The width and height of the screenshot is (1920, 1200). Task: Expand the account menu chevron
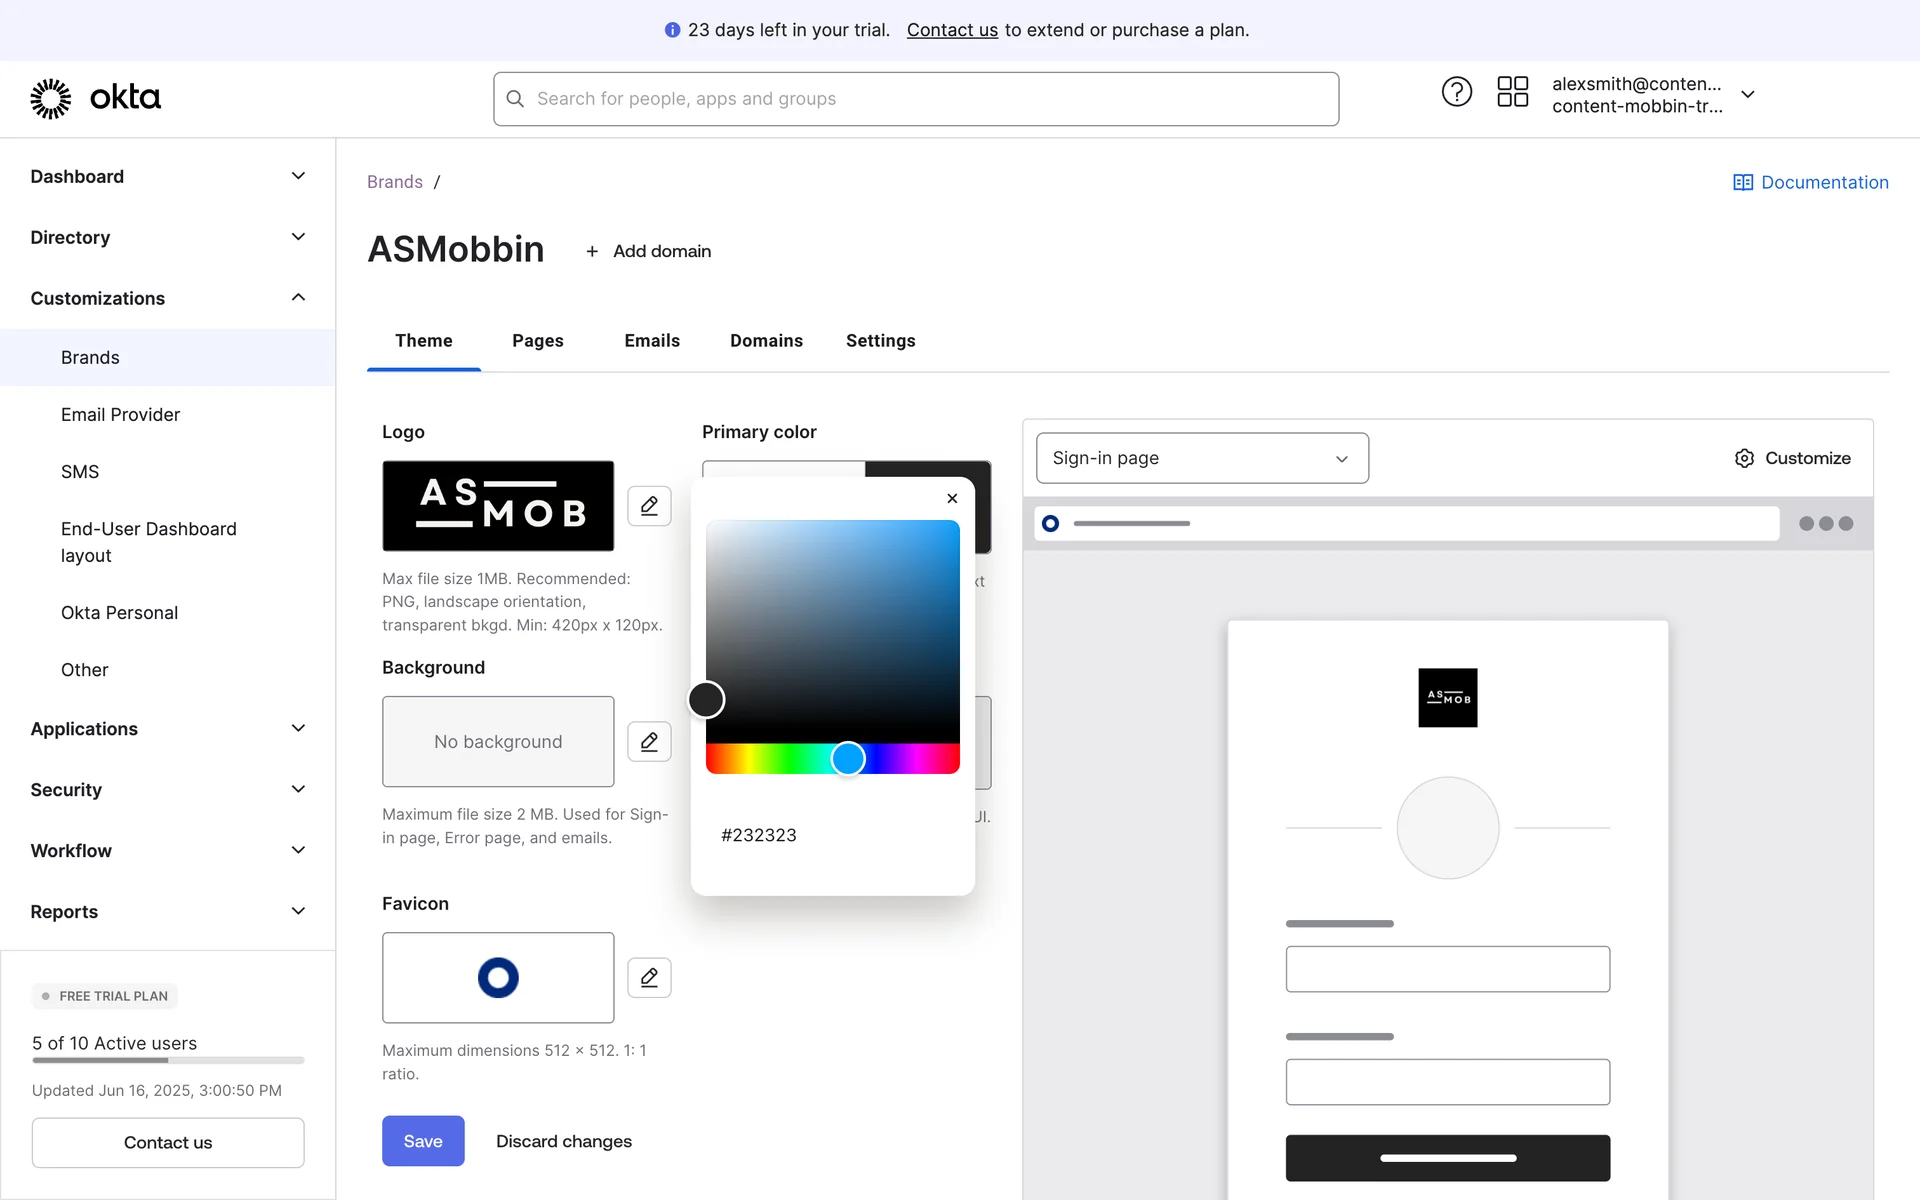coord(1748,94)
